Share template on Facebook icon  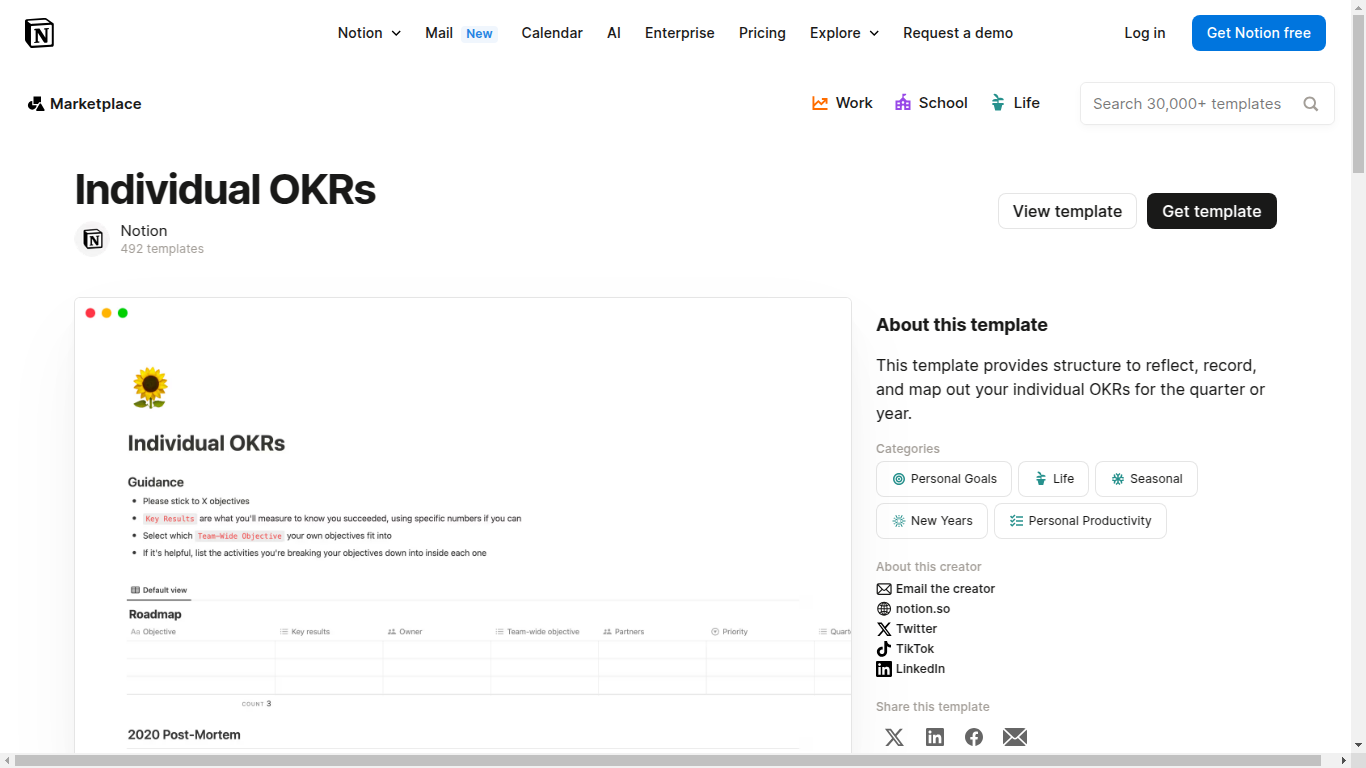pyautogui.click(x=974, y=737)
